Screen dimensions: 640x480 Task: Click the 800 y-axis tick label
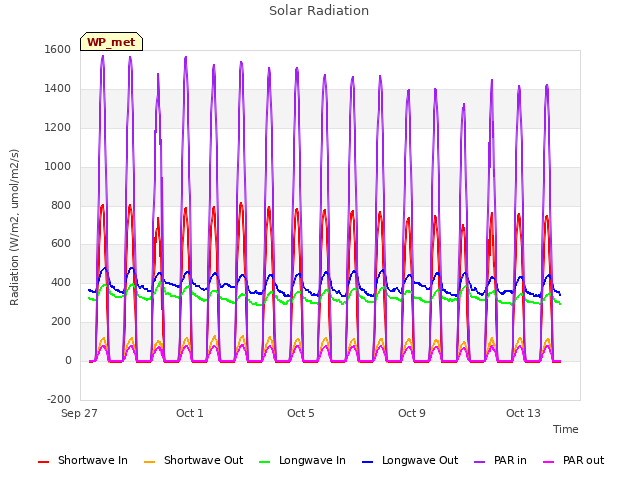point(61,206)
